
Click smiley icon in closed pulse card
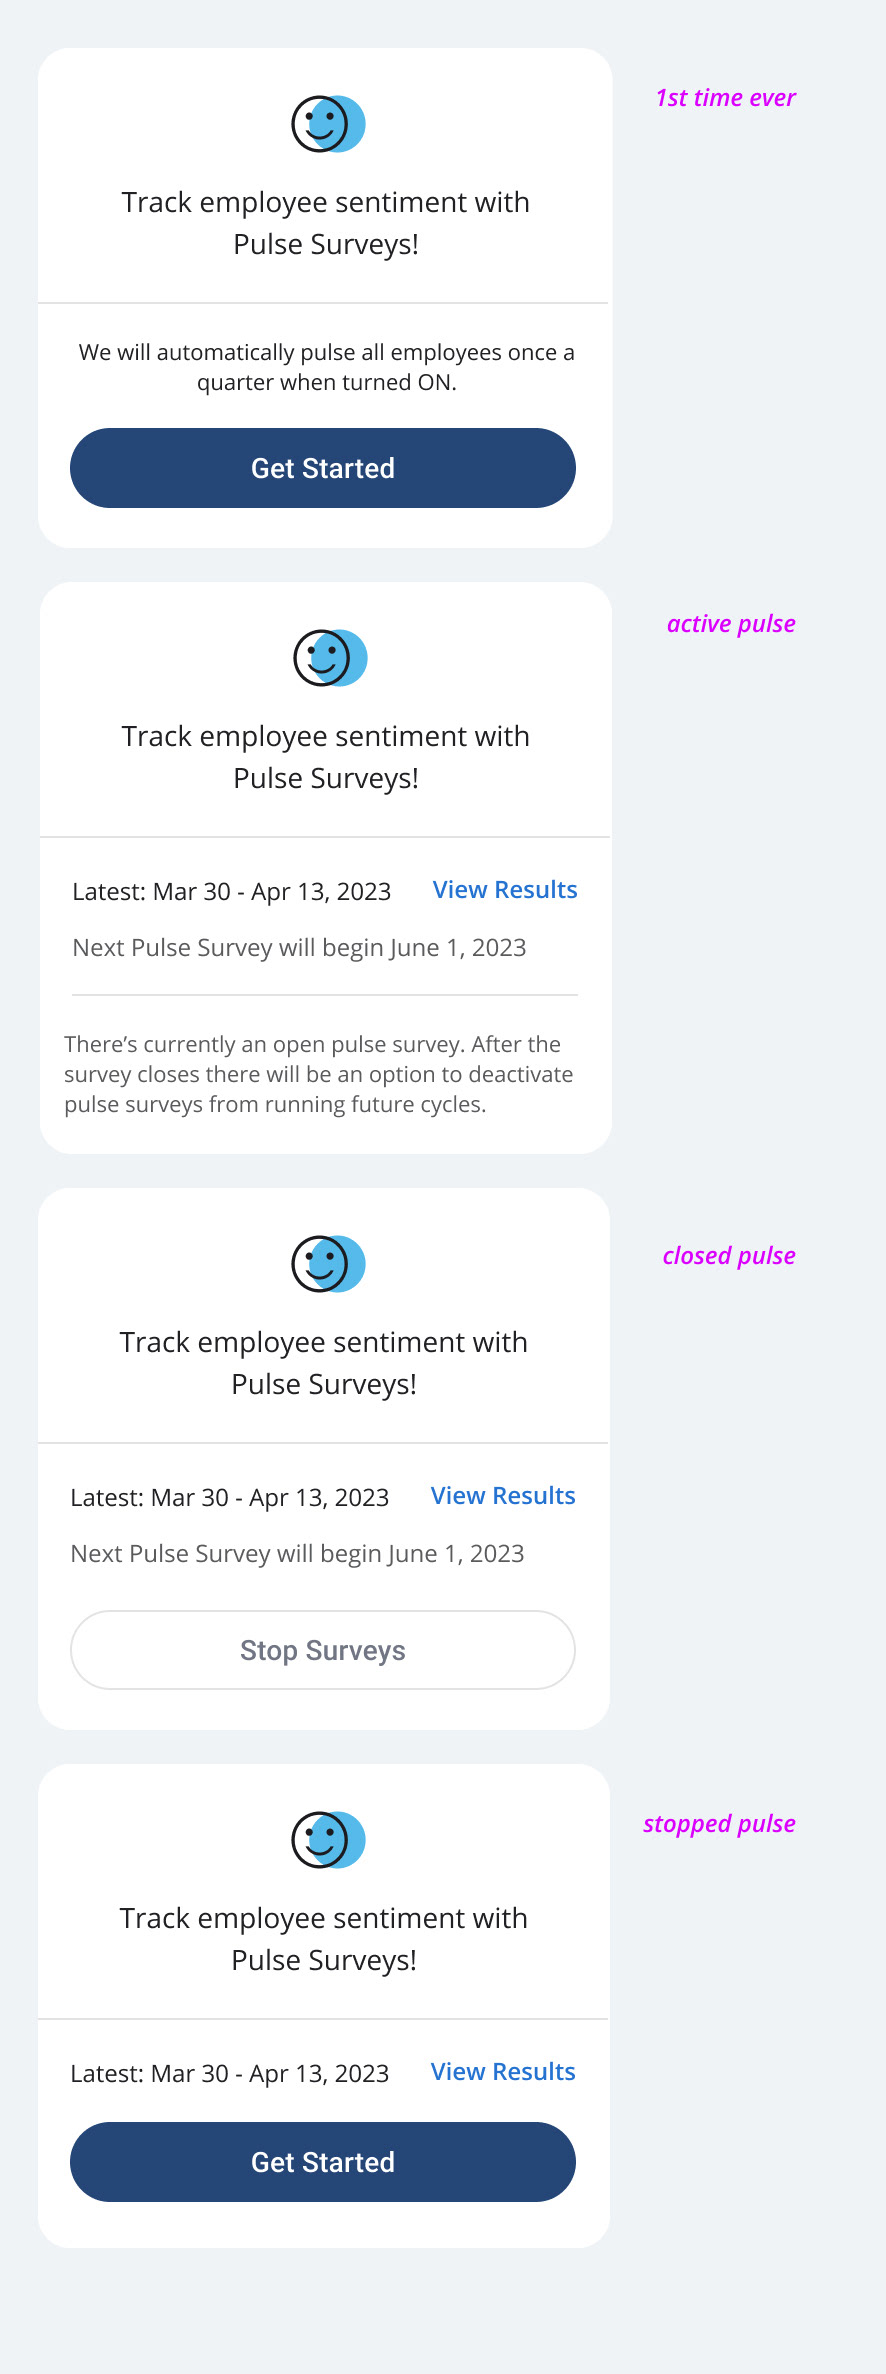(328, 1264)
